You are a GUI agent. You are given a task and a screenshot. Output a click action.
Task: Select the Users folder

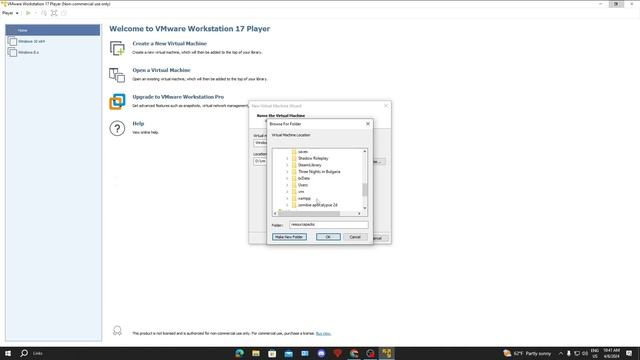coord(303,185)
